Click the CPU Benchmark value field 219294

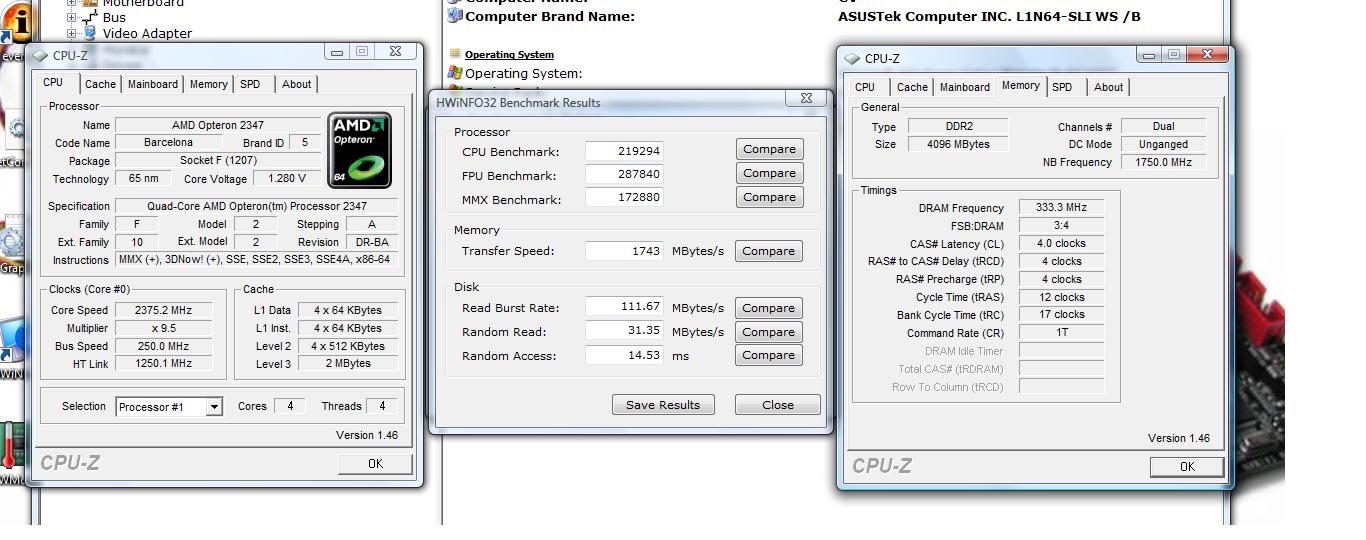click(624, 151)
